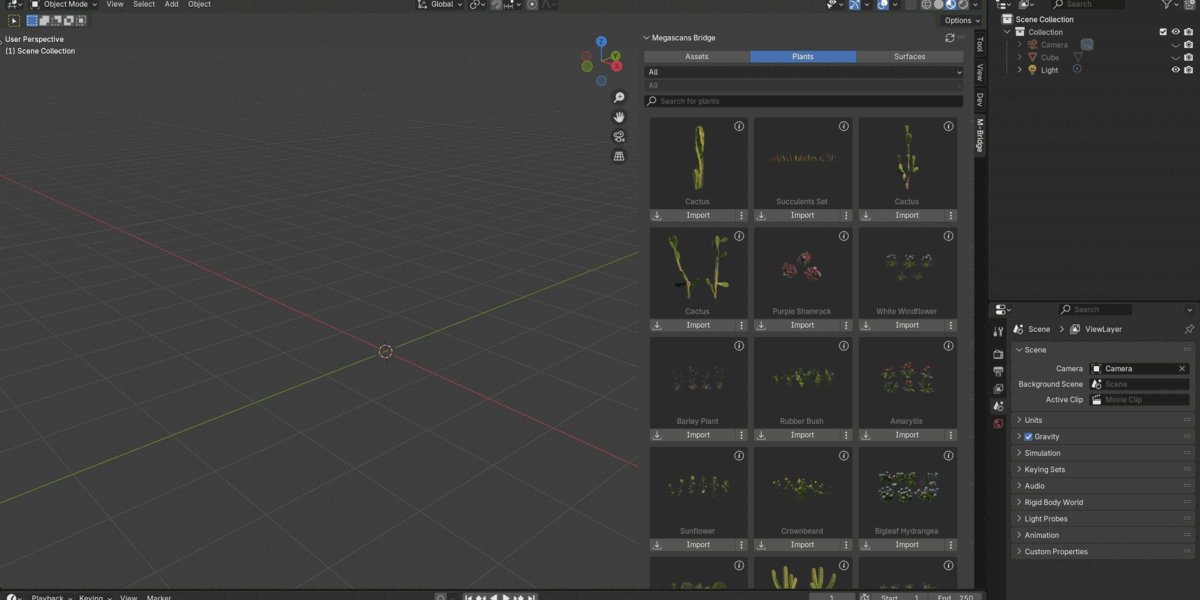Click the viewport zoom magnifier icon

(x=619, y=97)
